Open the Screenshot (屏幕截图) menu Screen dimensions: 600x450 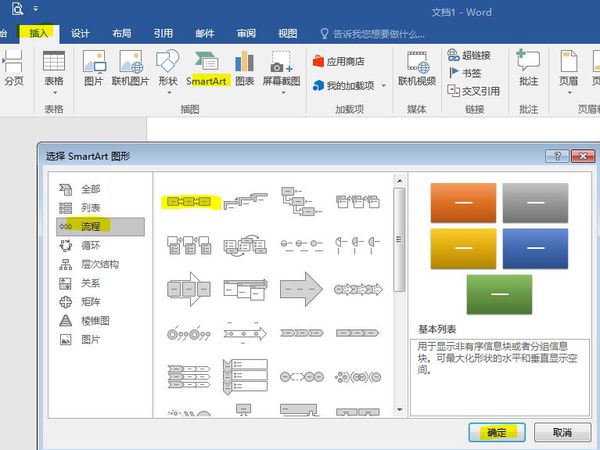click(x=282, y=73)
